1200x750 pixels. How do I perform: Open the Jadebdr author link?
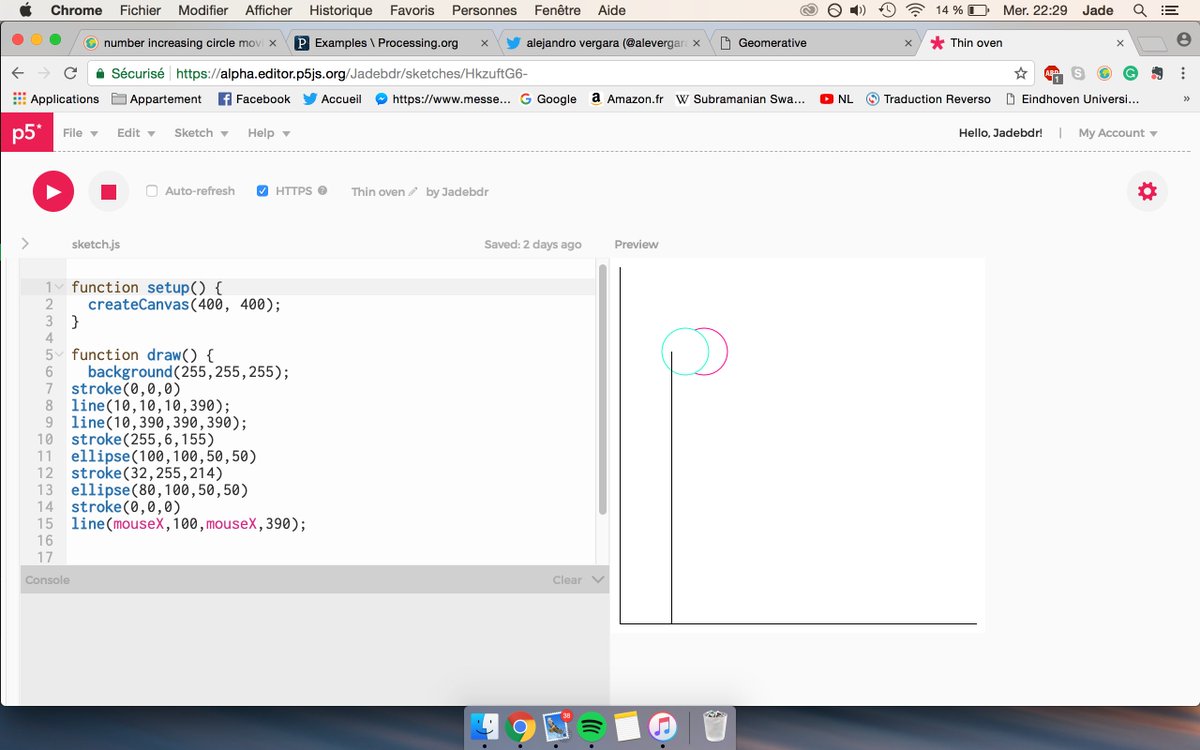click(465, 192)
